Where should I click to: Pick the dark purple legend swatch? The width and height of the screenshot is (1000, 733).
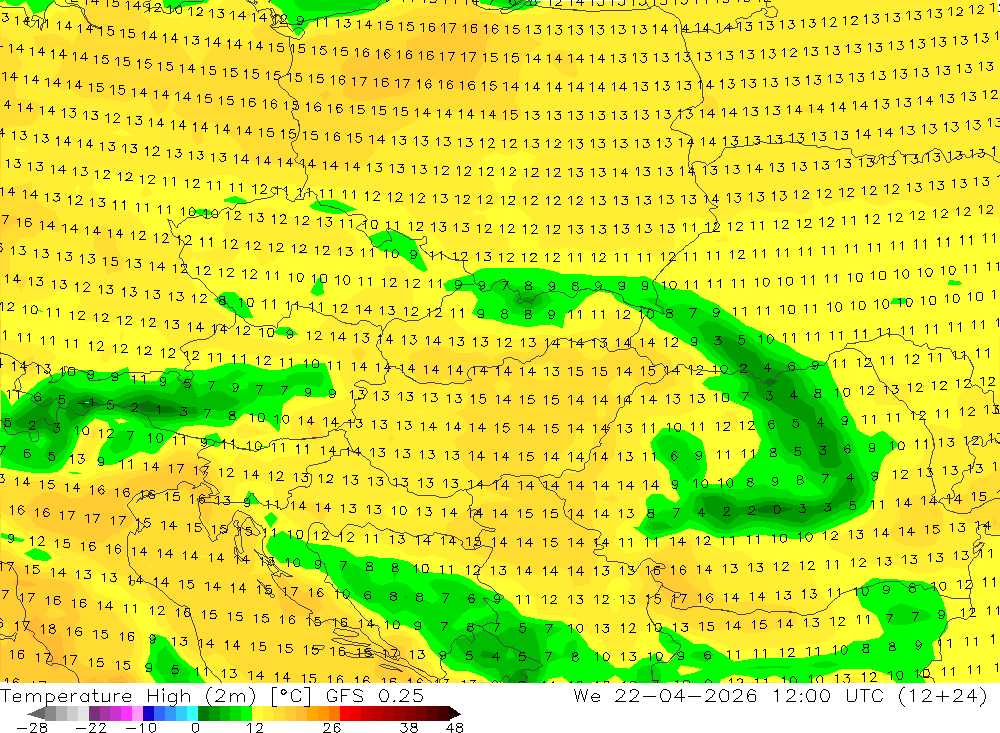pos(94,713)
